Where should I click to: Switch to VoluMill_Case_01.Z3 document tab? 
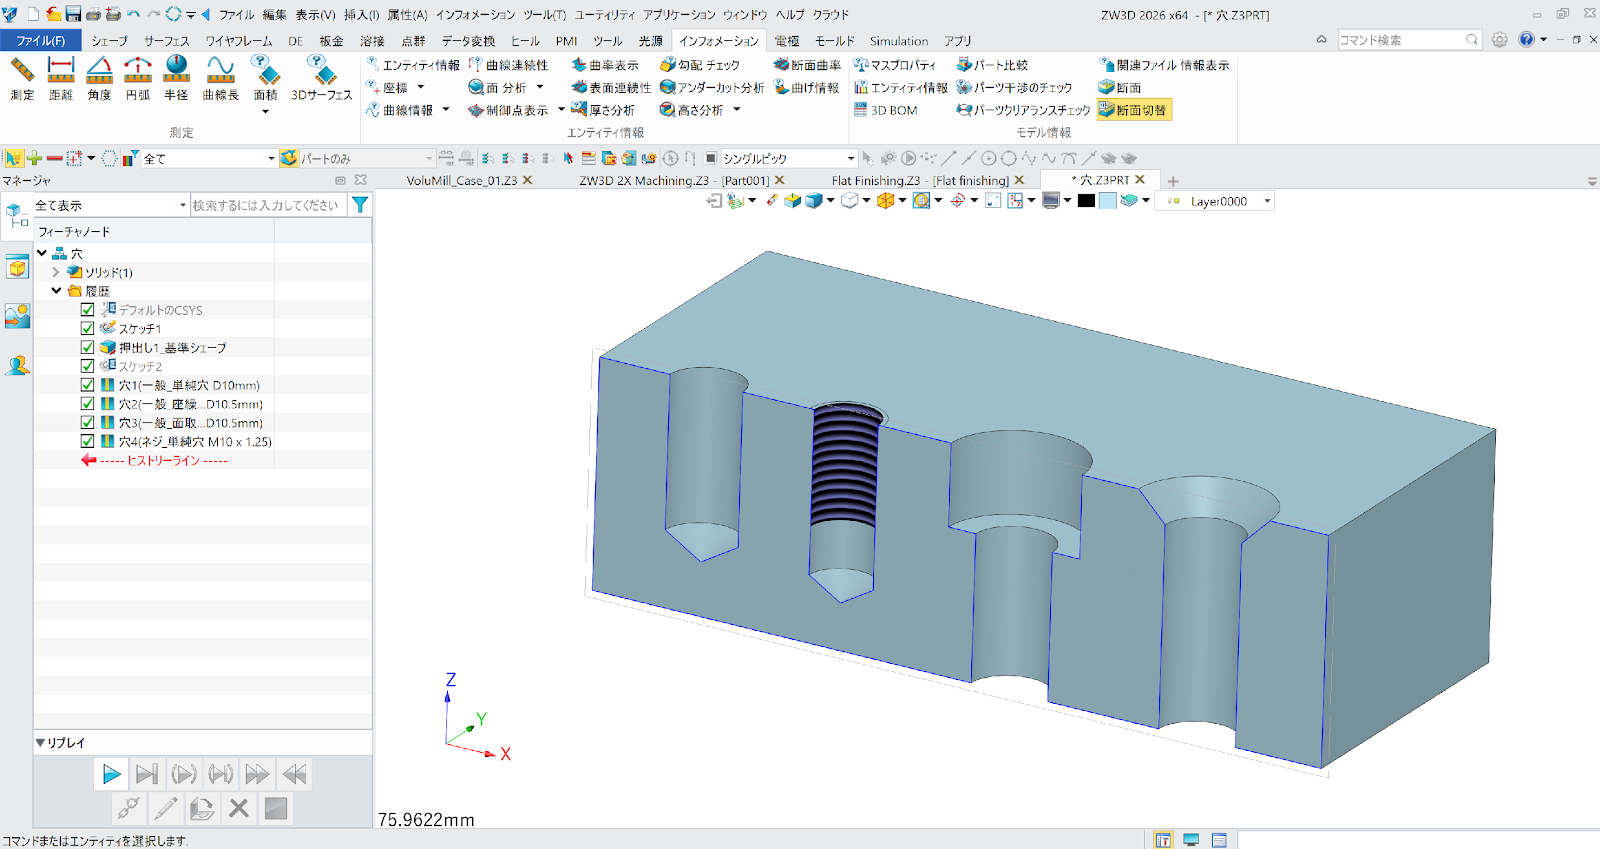point(461,180)
